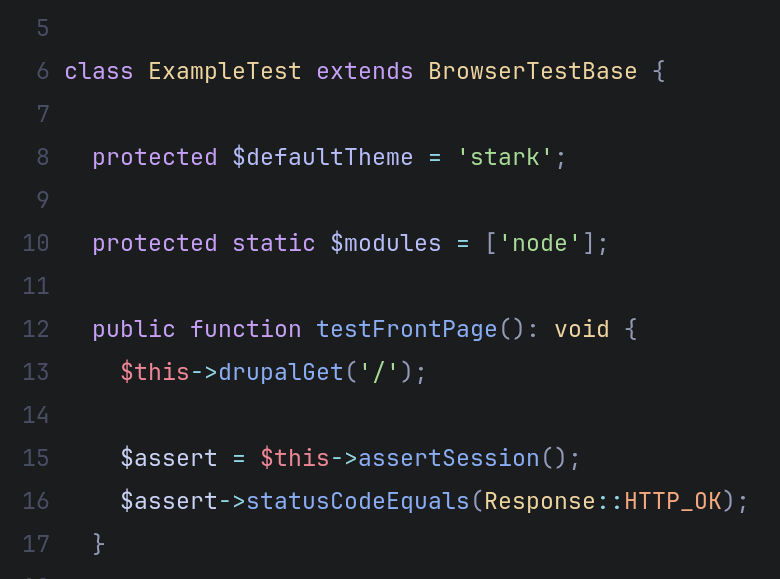Click line number 12 in the gutter
The width and height of the screenshot is (780, 579).
pos(36,329)
